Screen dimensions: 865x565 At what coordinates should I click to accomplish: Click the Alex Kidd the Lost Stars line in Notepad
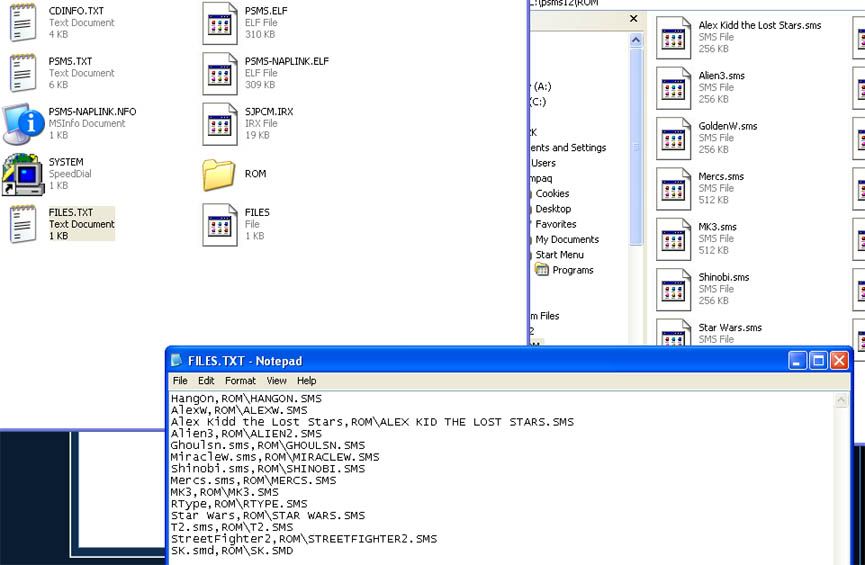(372, 422)
